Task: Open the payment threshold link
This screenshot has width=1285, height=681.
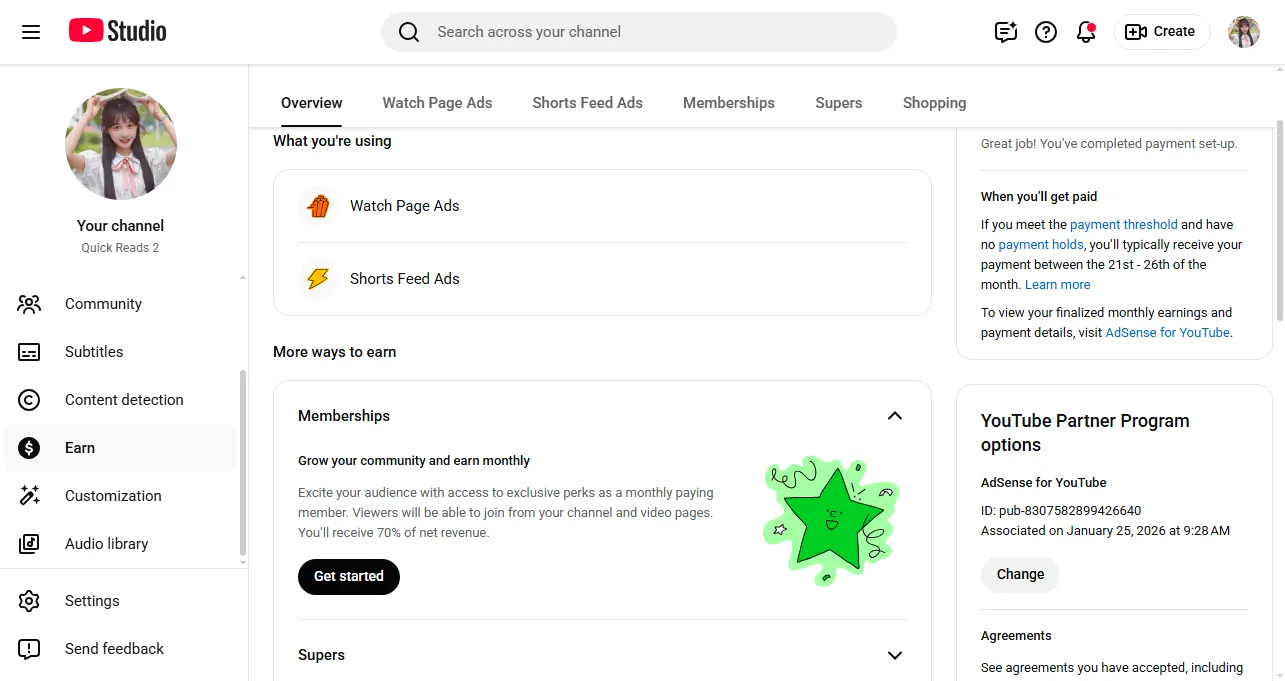Action: point(1123,225)
